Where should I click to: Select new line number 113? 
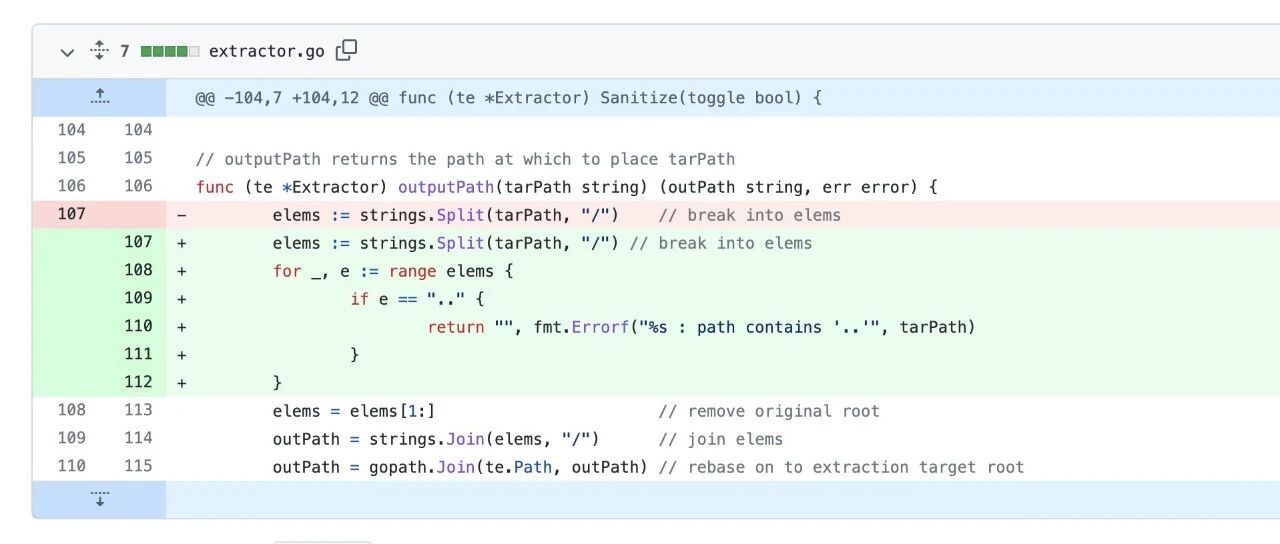click(138, 410)
